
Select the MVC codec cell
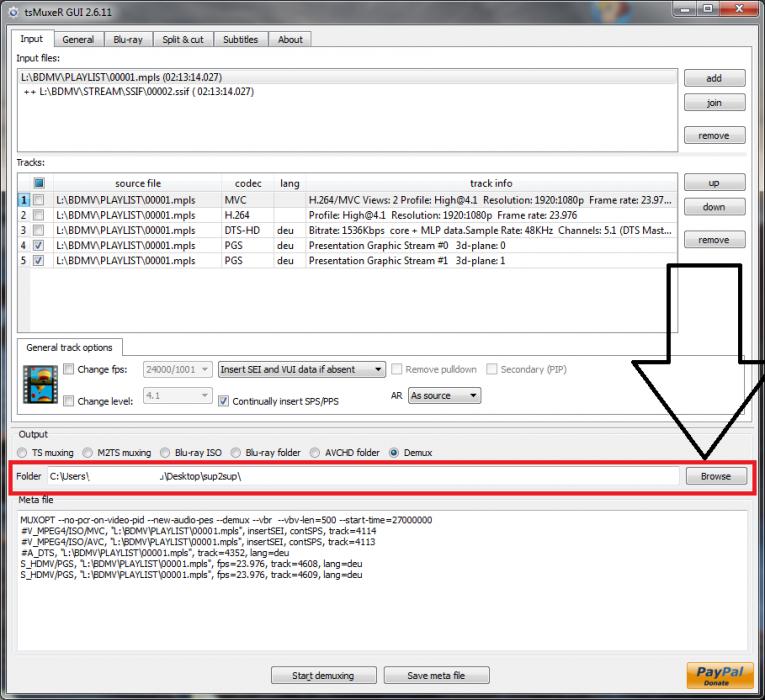(248, 200)
